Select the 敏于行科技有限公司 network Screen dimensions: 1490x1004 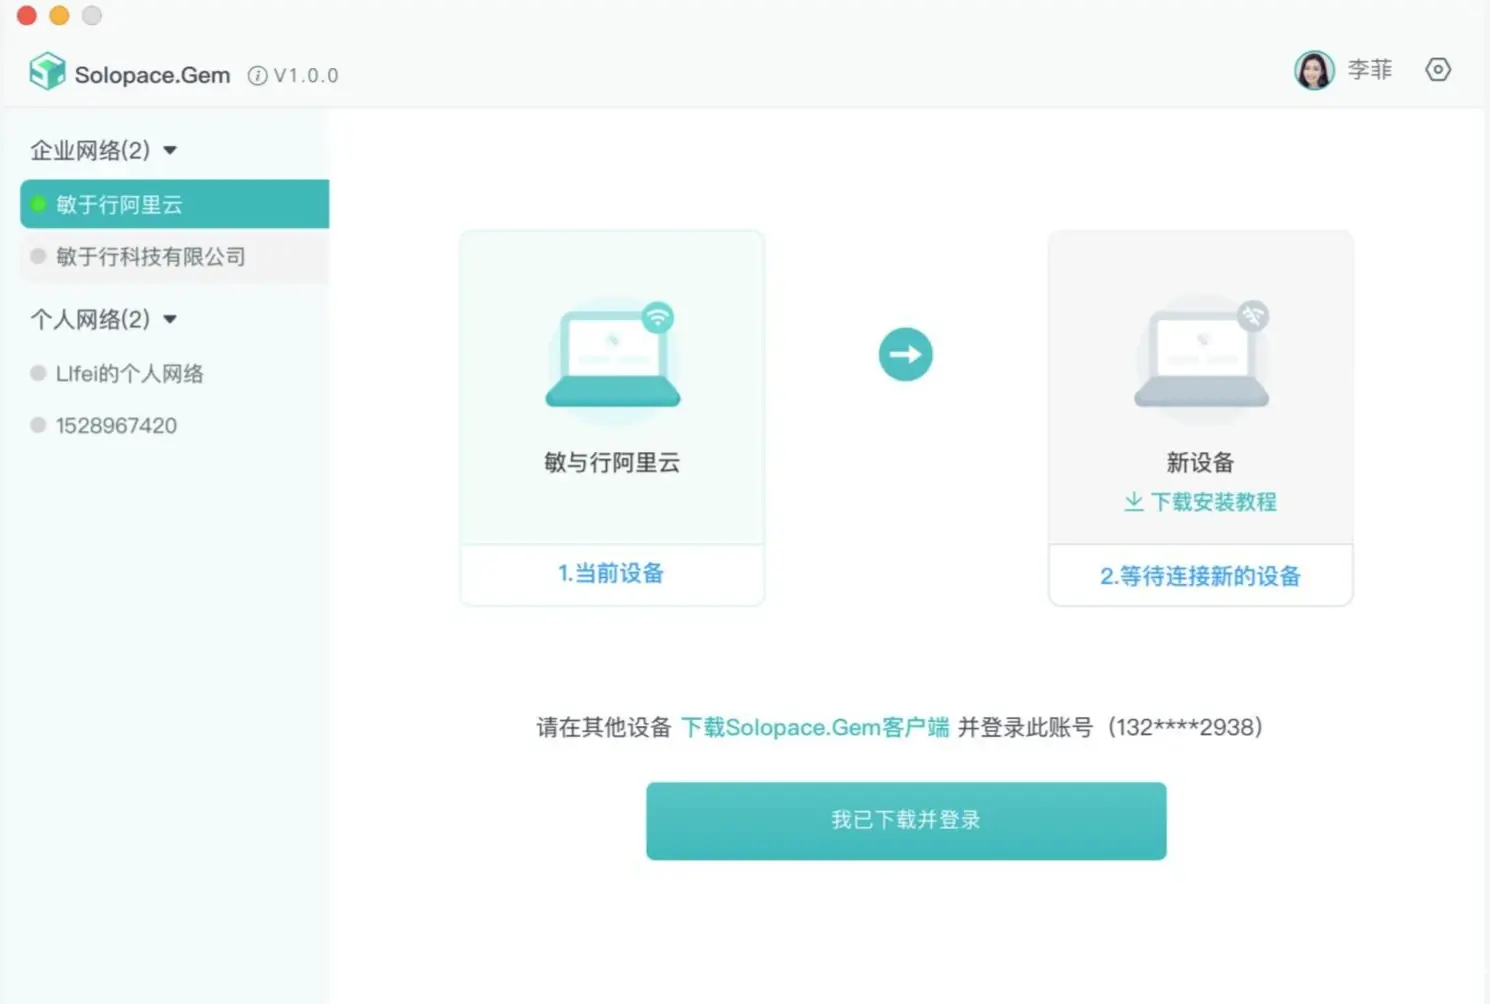click(x=174, y=256)
